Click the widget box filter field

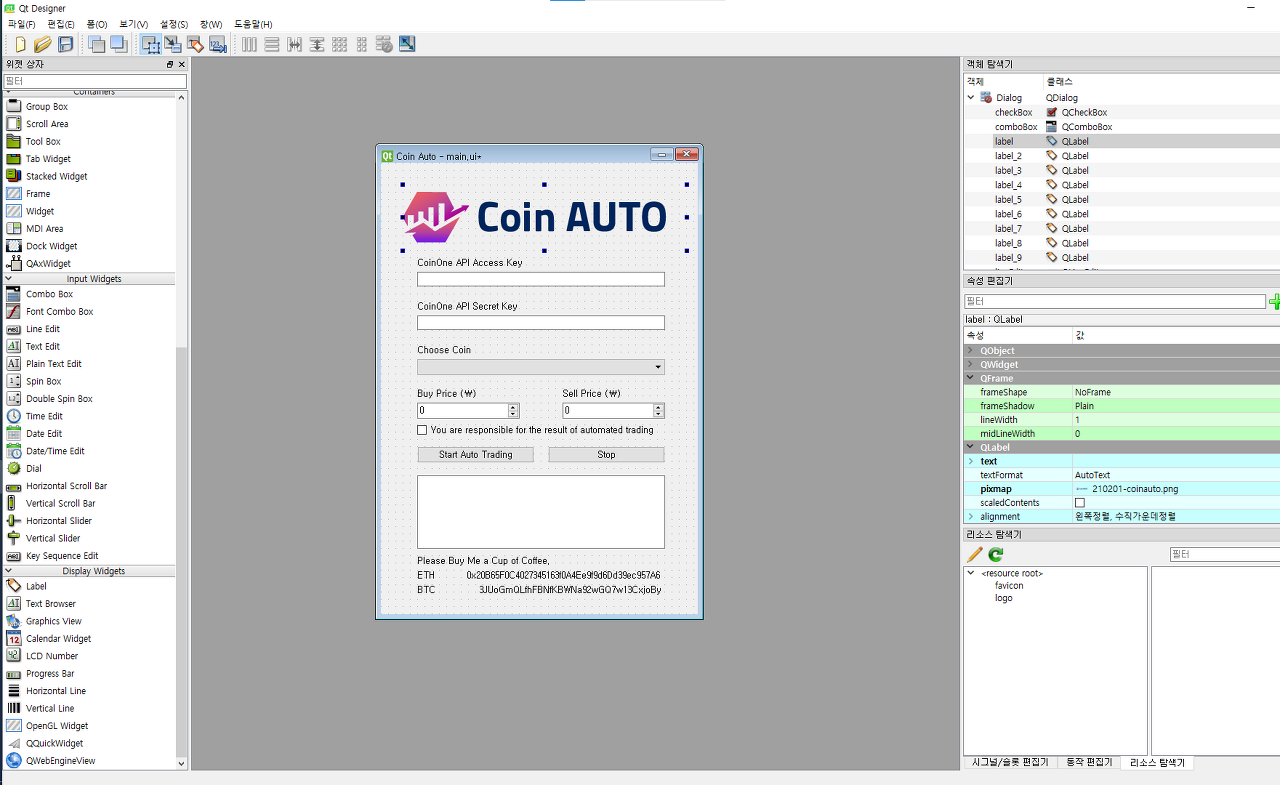tap(95, 81)
